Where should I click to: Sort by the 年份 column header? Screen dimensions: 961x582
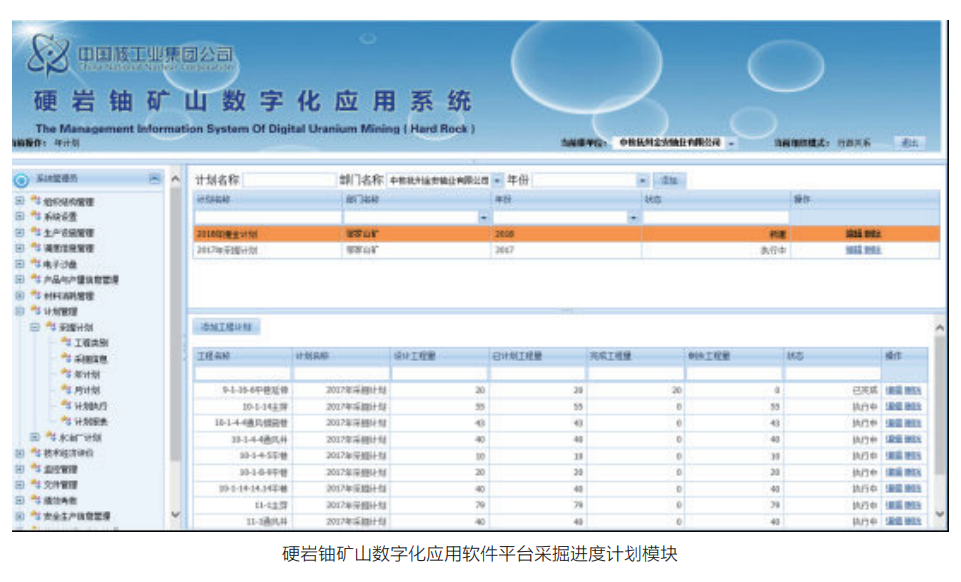click(x=566, y=199)
